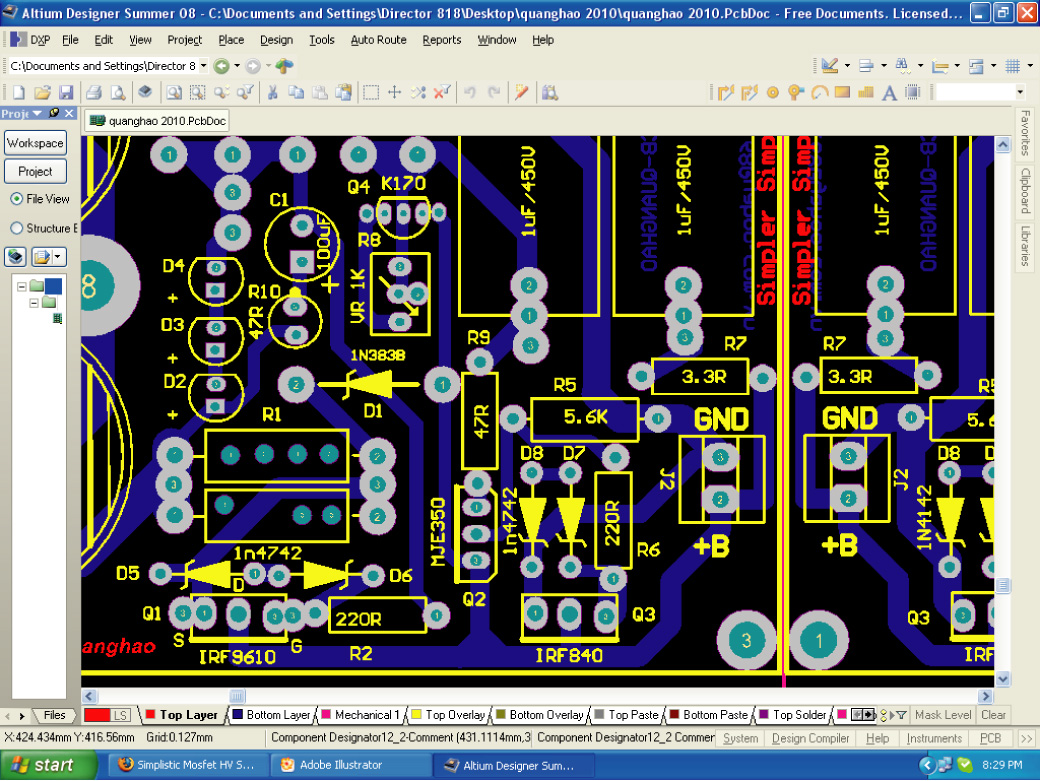The width and height of the screenshot is (1040, 781).
Task: Activate the Move selection crosshair tool
Action: 395,93
